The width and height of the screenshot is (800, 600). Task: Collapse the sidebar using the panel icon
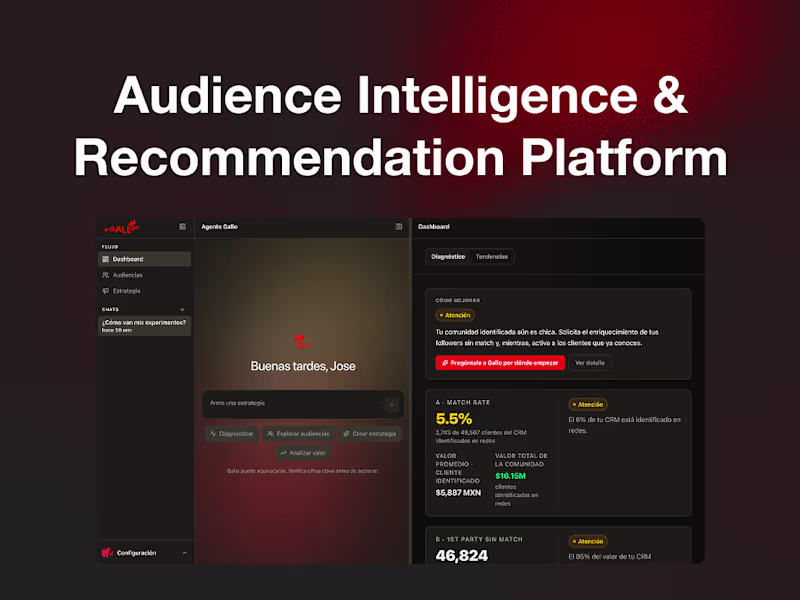183,227
